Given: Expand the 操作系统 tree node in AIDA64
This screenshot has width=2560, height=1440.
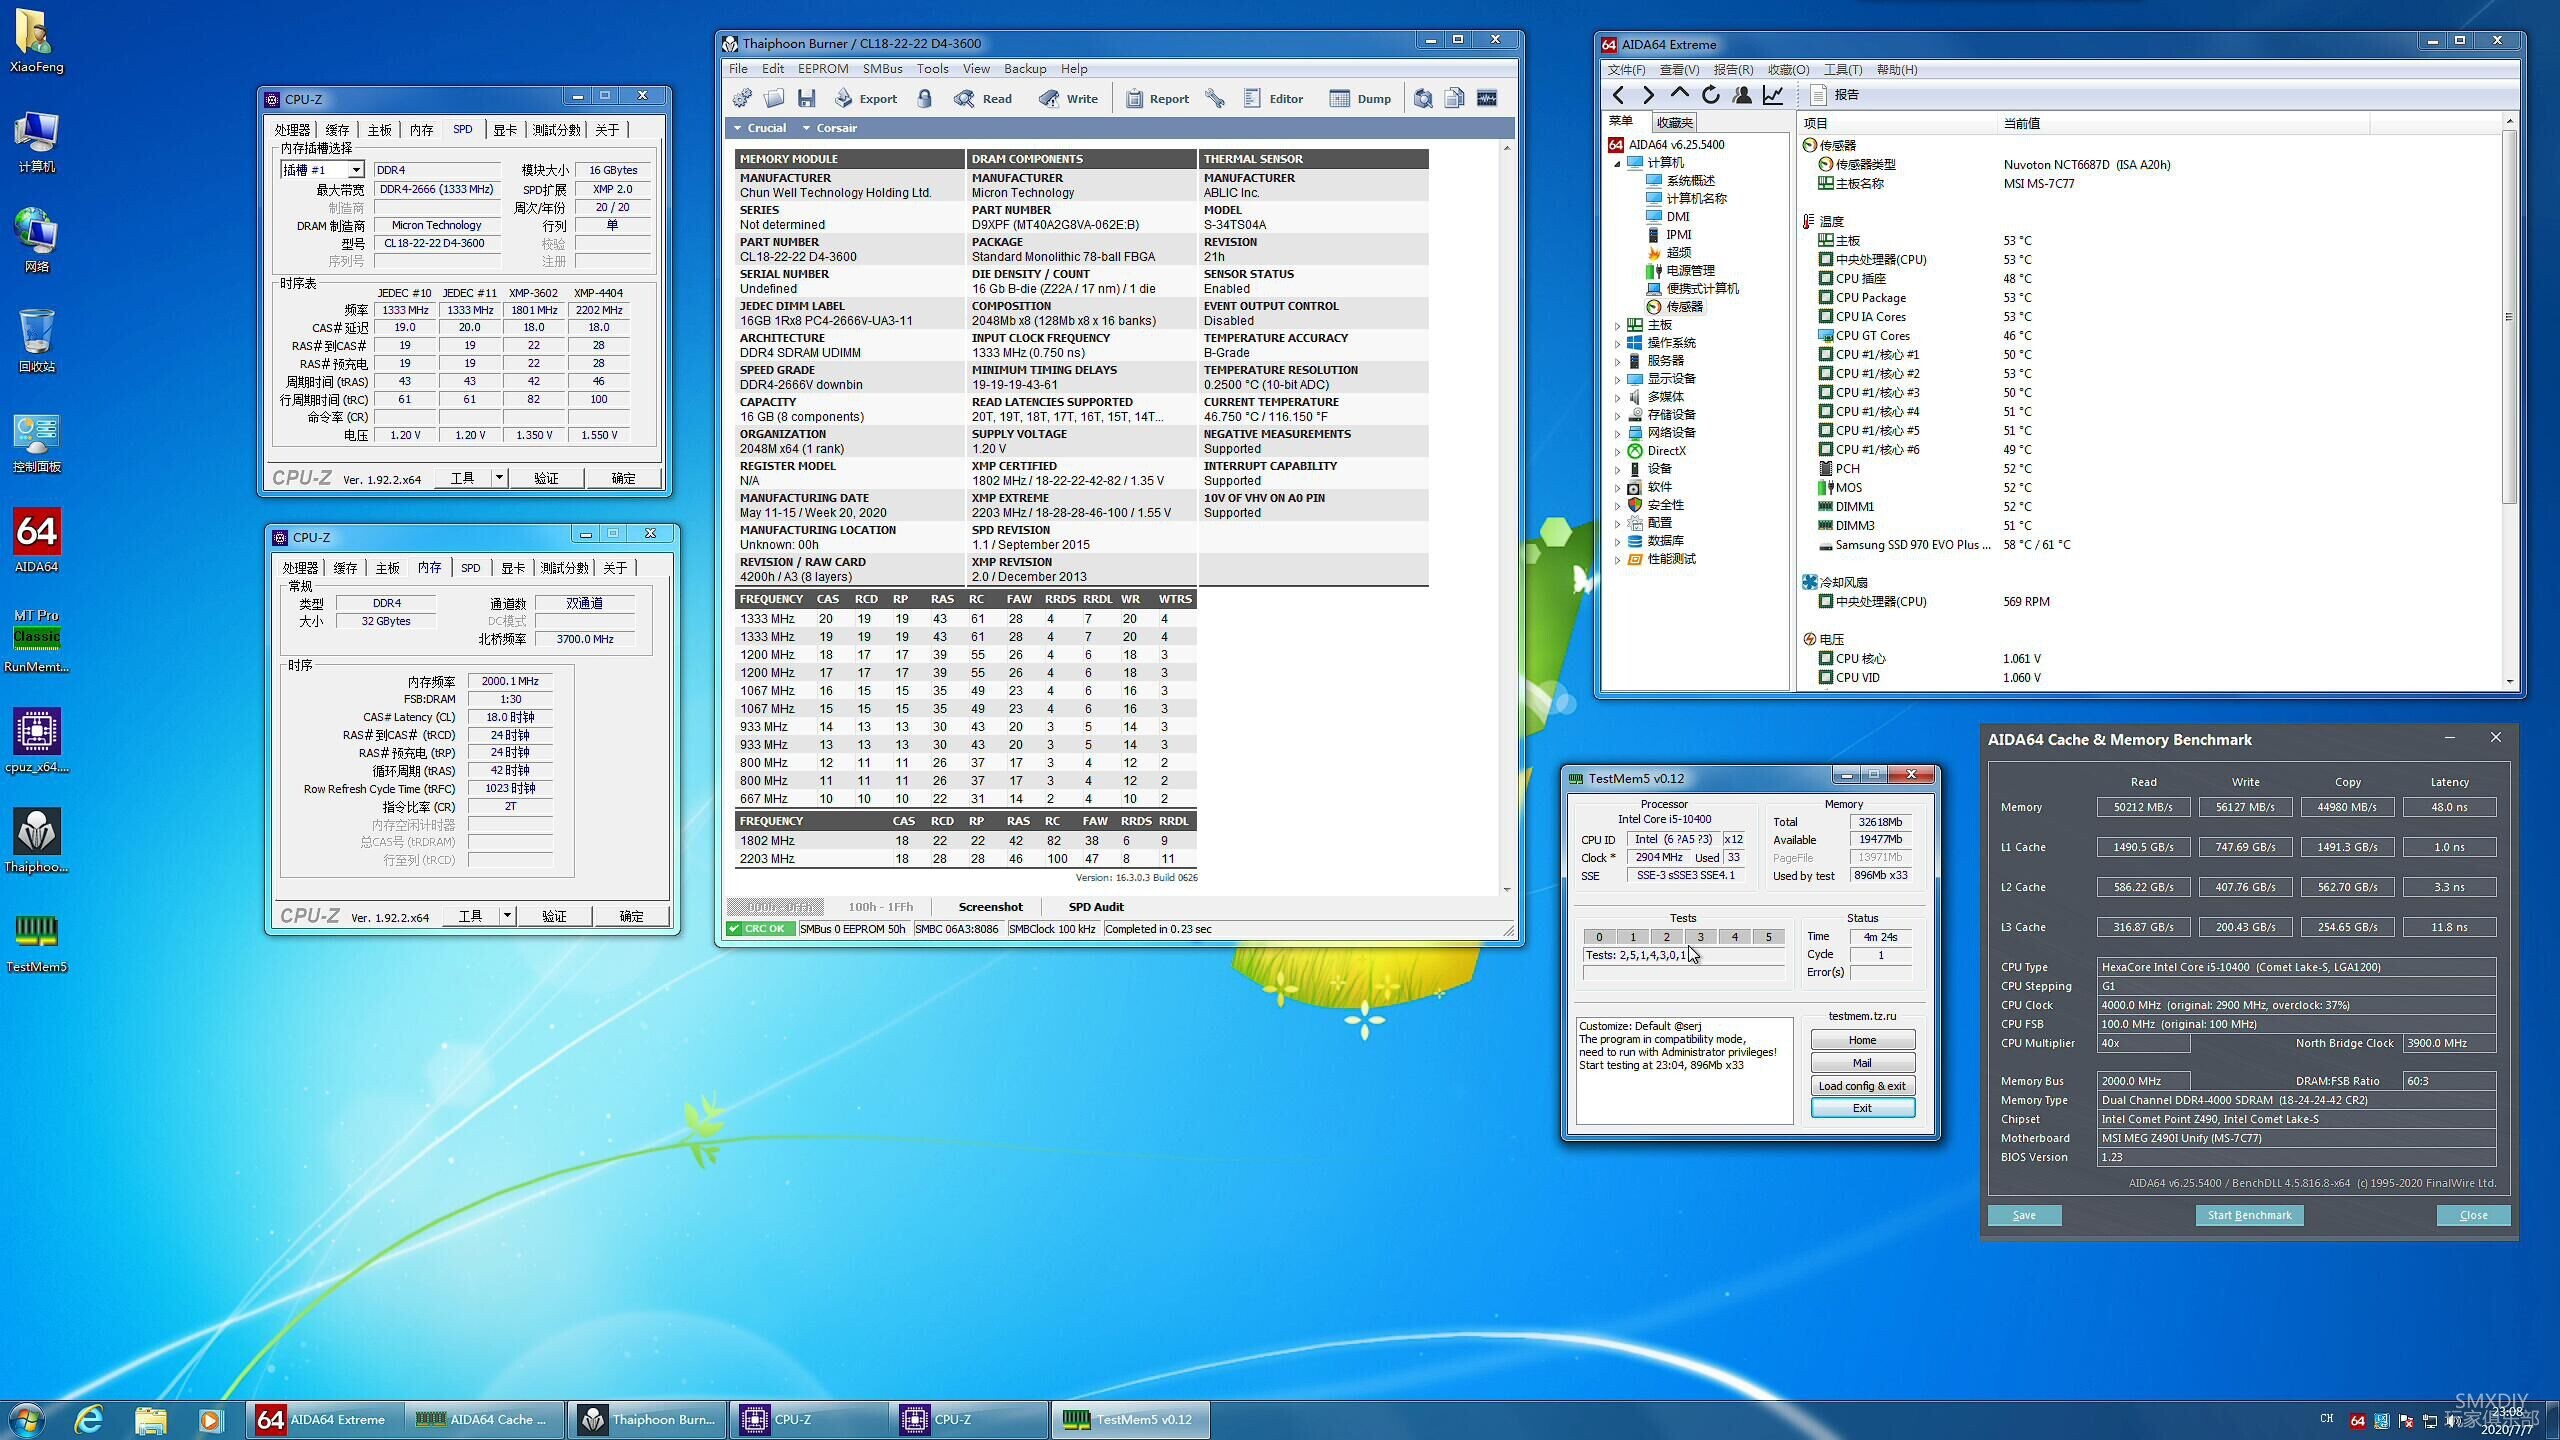Looking at the screenshot, I should 1618,343.
